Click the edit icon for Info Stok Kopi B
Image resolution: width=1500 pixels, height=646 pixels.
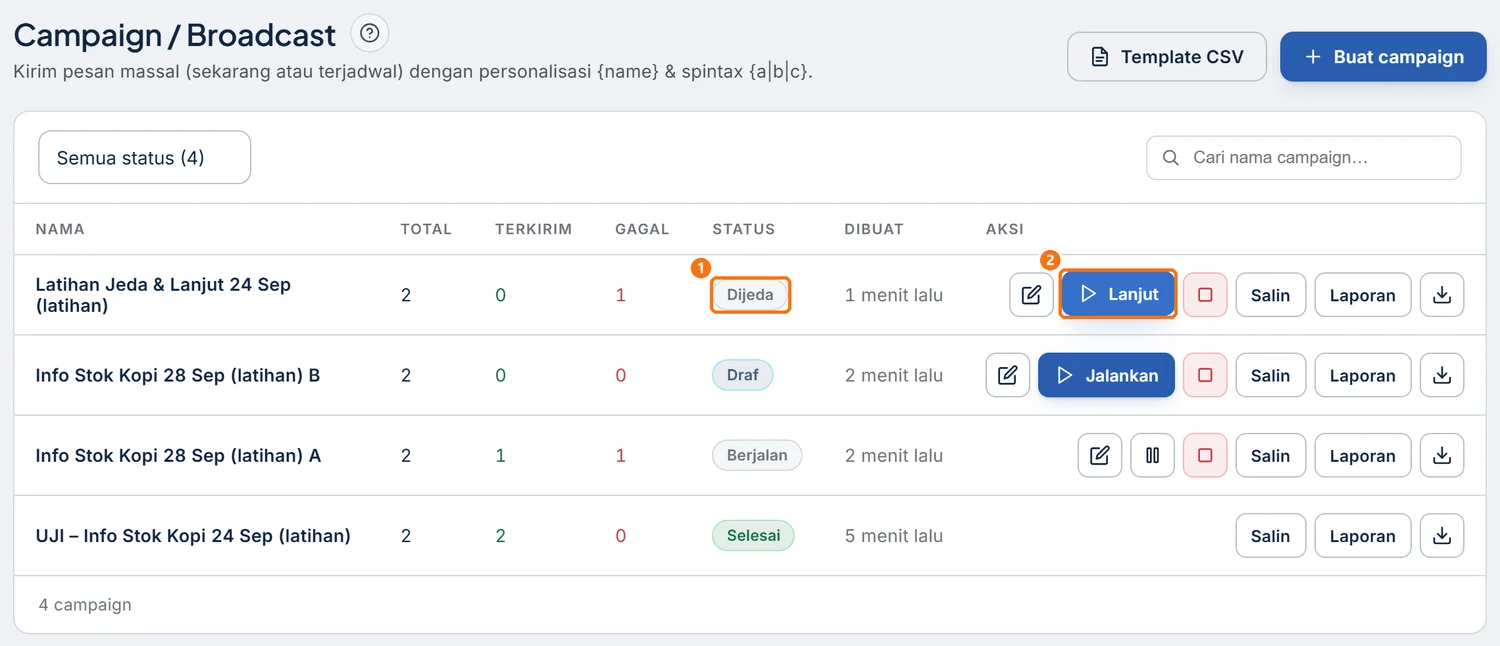[x=1008, y=375]
